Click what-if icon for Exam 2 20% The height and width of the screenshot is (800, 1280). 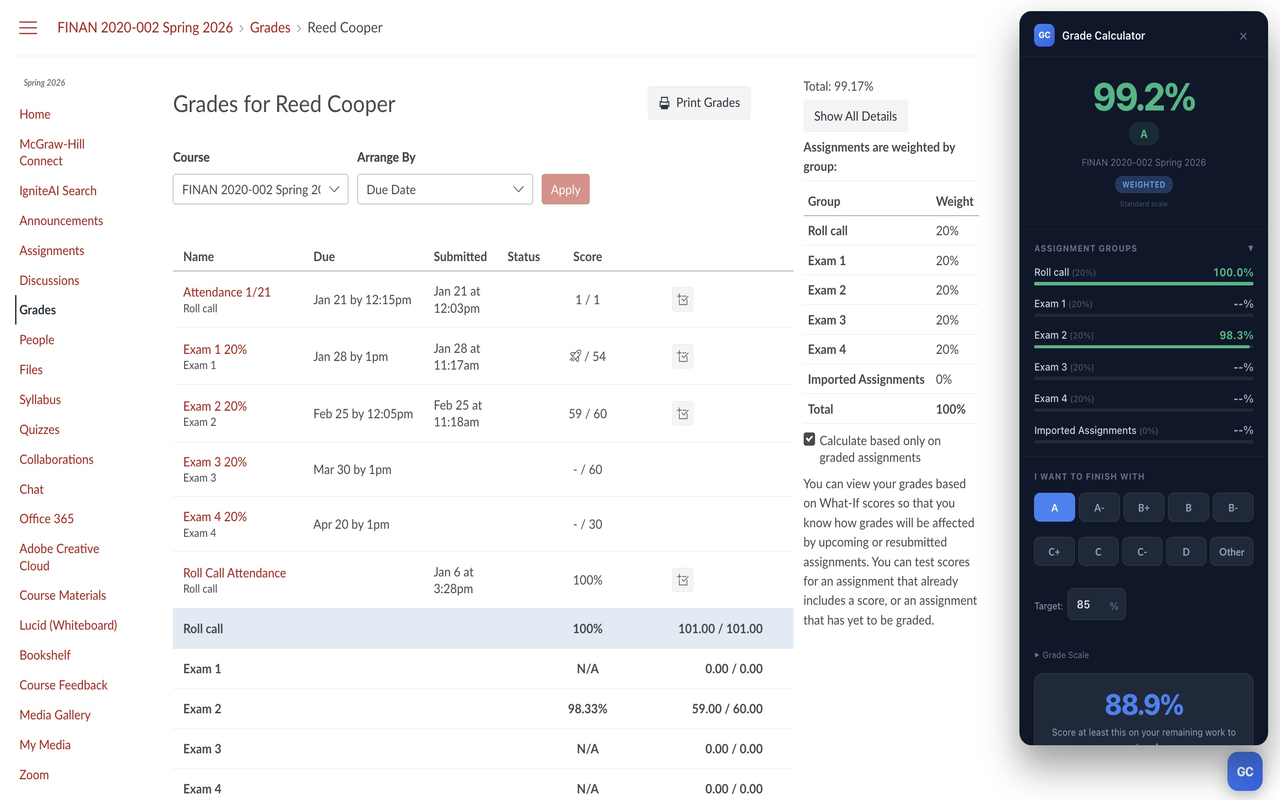pos(683,414)
